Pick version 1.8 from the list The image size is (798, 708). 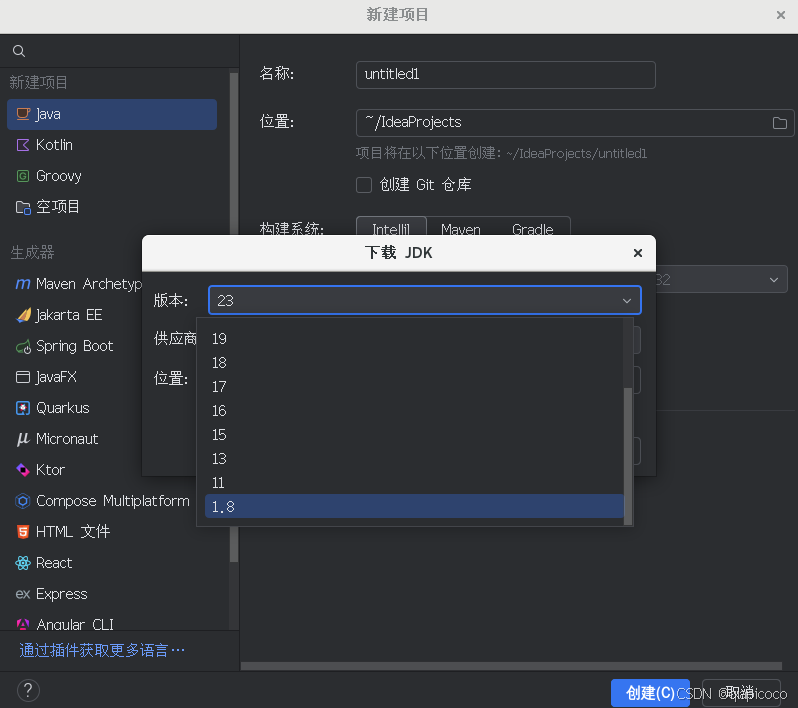click(414, 506)
